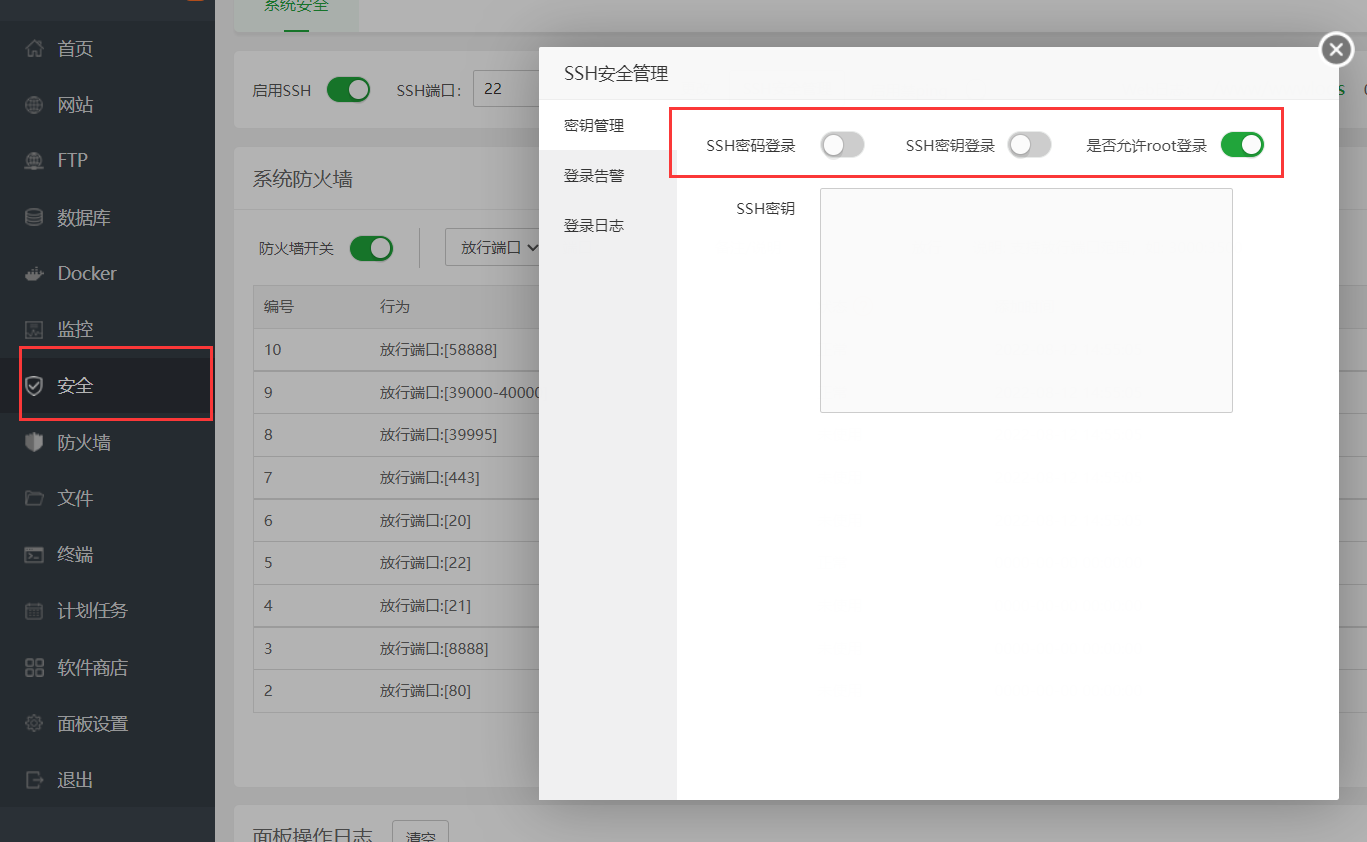Toggle SSH密钥登录 switch
The height and width of the screenshot is (842, 1367).
pos(1029,145)
